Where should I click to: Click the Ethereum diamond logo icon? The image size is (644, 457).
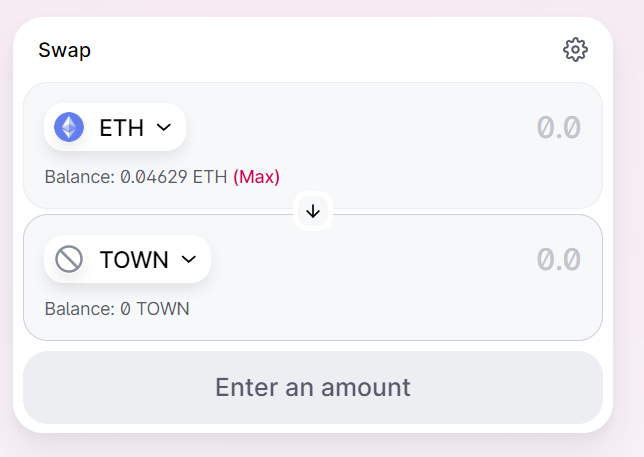pos(69,127)
